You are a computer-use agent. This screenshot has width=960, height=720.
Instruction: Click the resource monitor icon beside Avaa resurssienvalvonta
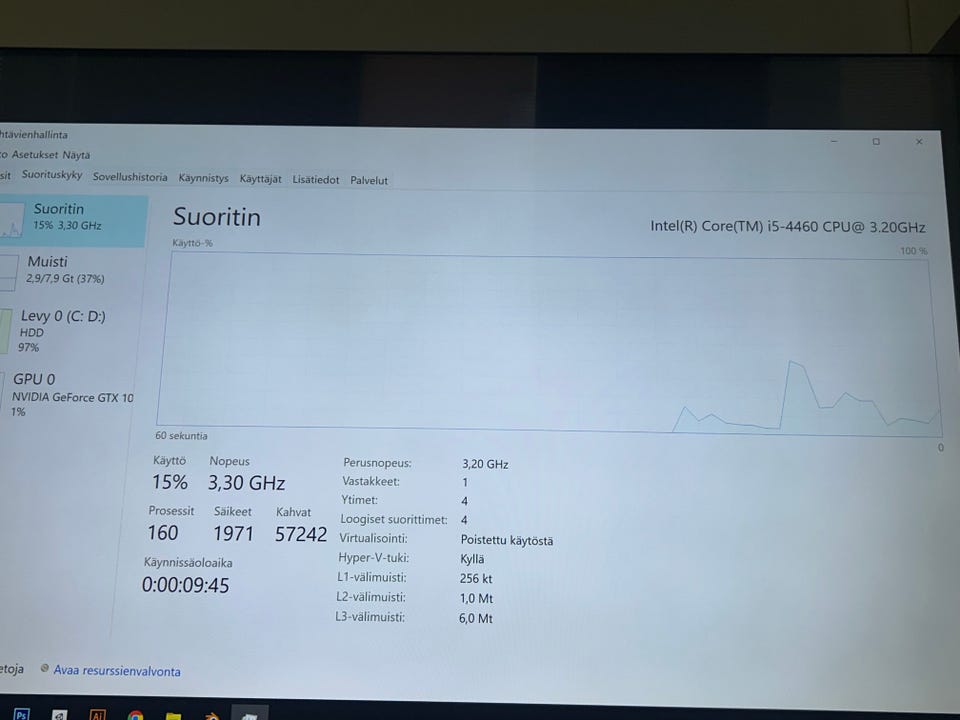tap(44, 668)
